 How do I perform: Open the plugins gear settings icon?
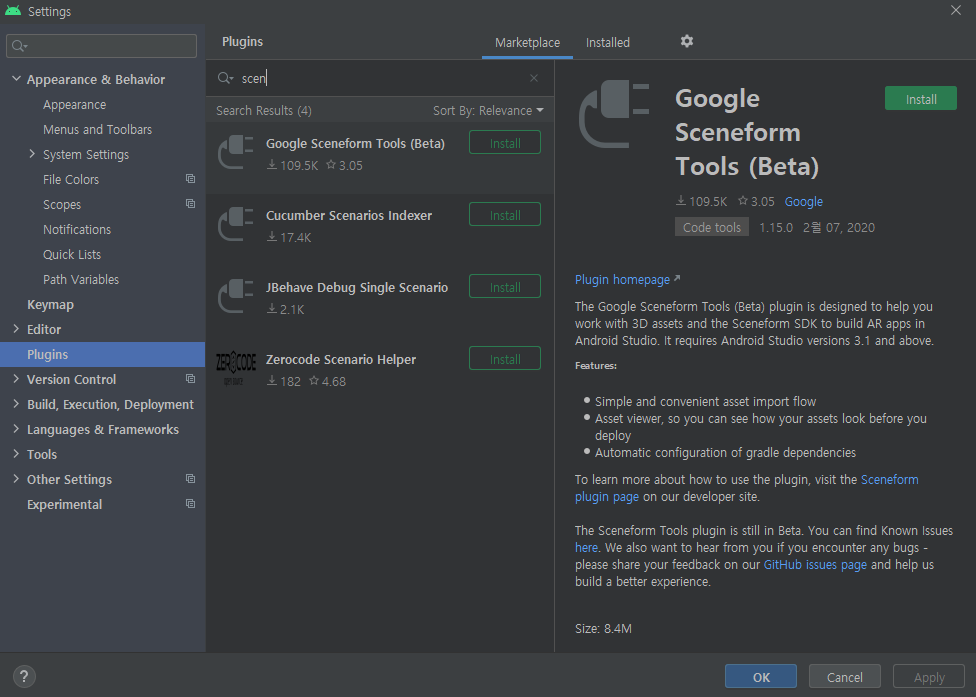coord(687,41)
